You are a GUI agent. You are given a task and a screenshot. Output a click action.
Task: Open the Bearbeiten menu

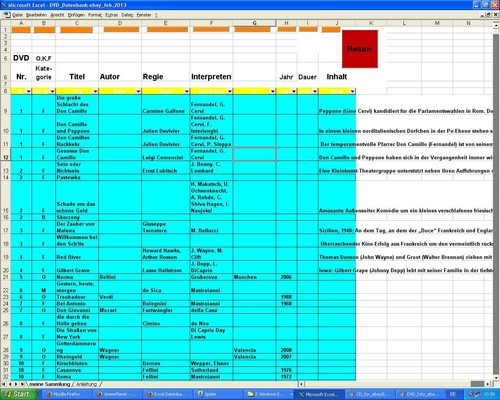[x=36, y=15]
